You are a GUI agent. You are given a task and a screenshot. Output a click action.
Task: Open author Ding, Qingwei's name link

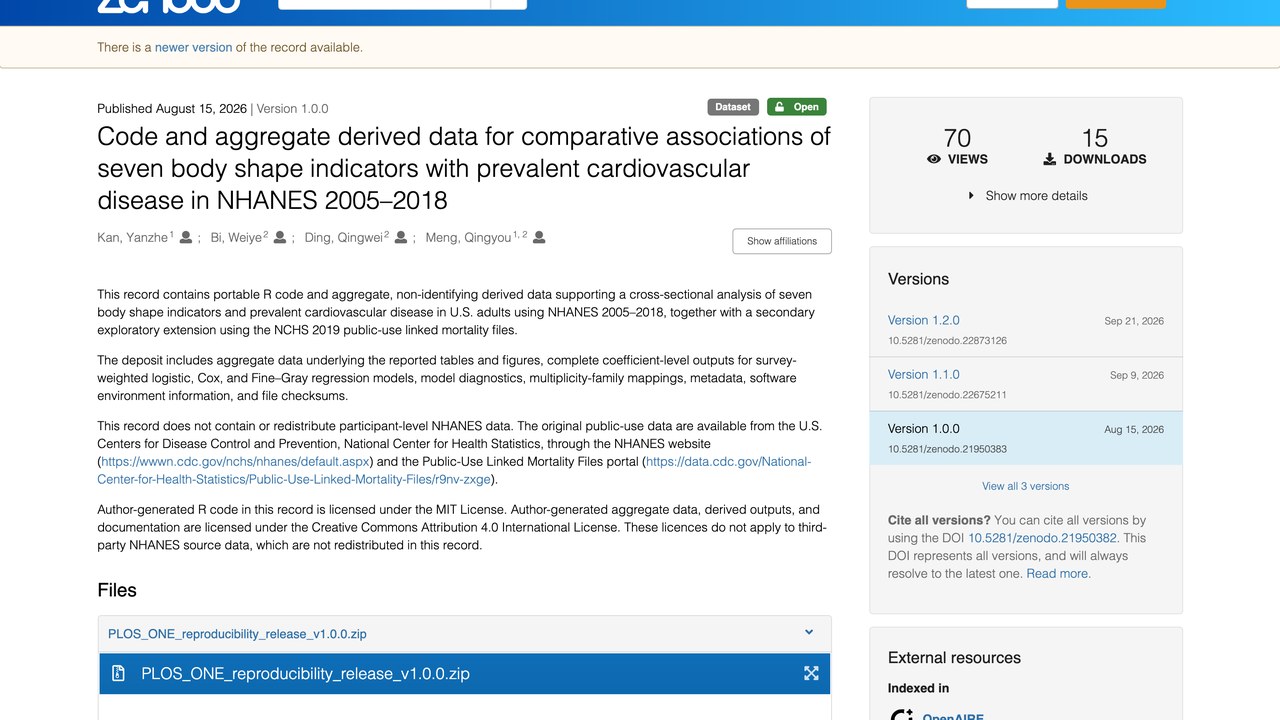pos(344,238)
